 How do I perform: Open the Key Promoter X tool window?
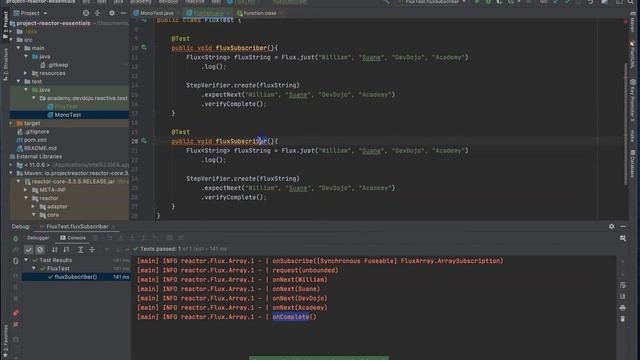point(633,100)
